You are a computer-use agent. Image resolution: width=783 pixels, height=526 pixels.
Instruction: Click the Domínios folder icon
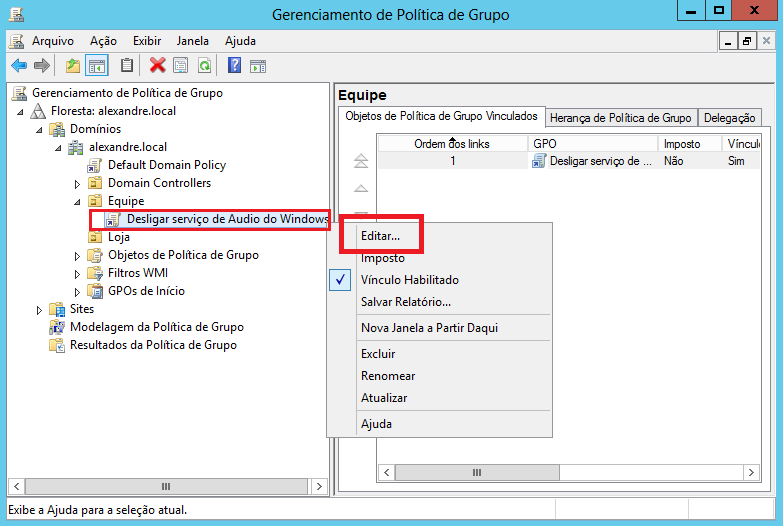57,129
